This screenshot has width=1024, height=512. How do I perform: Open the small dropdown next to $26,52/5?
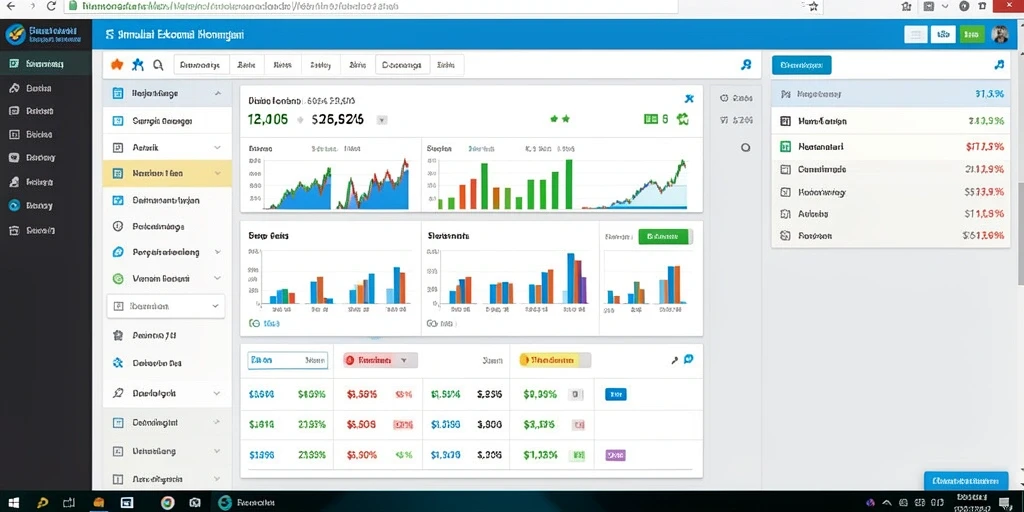pyautogui.click(x=382, y=120)
